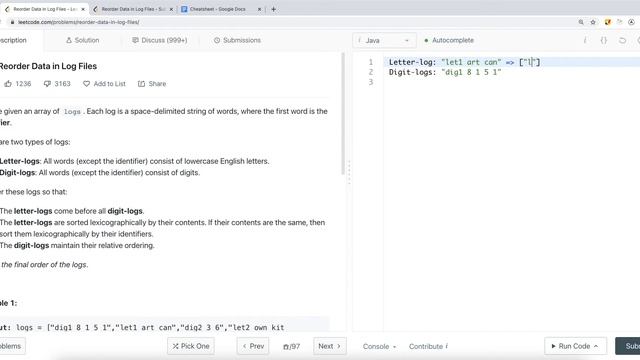Go to the Next problem
This screenshot has height=360, width=640.
click(329, 346)
